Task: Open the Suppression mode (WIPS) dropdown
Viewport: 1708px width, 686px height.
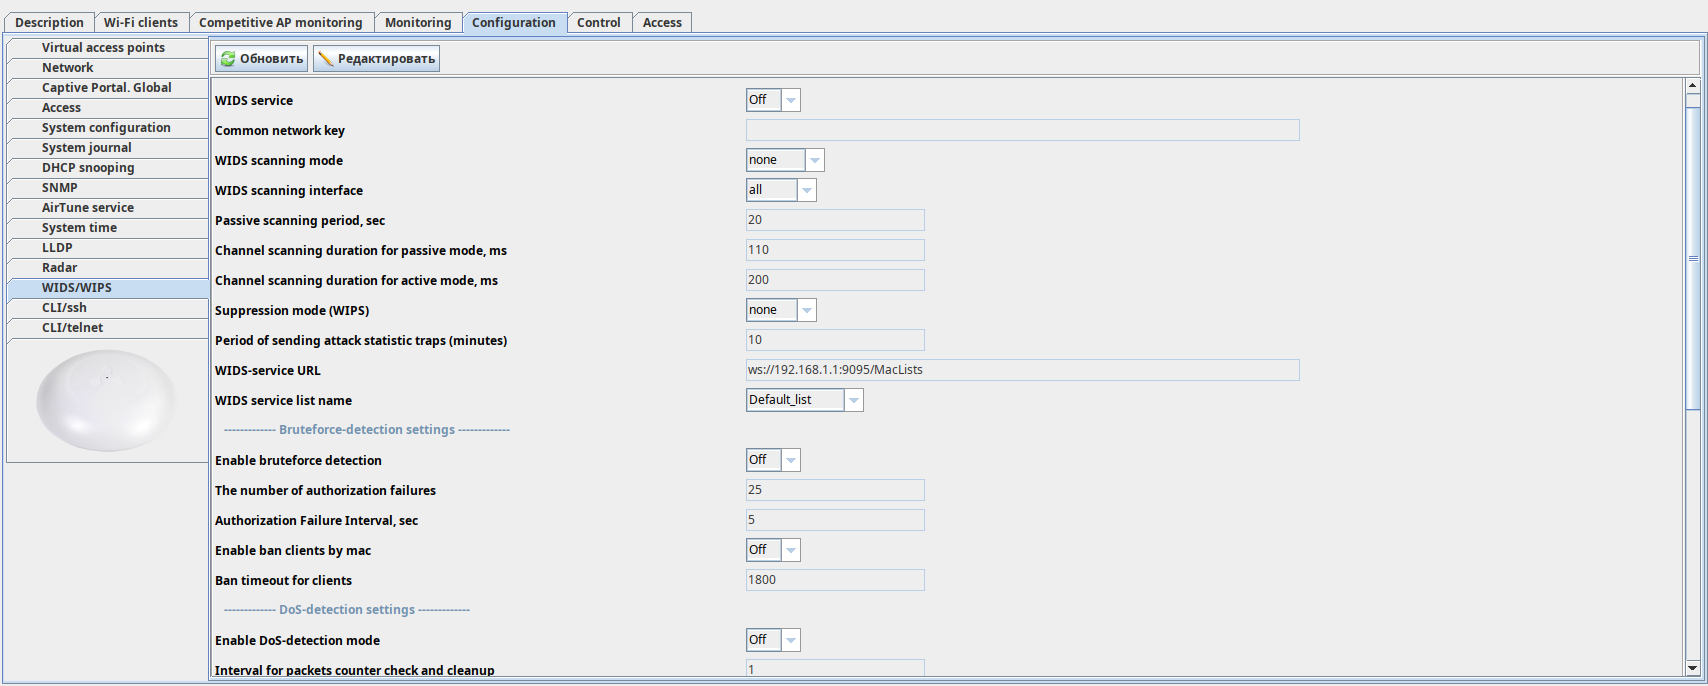Action: click(806, 310)
